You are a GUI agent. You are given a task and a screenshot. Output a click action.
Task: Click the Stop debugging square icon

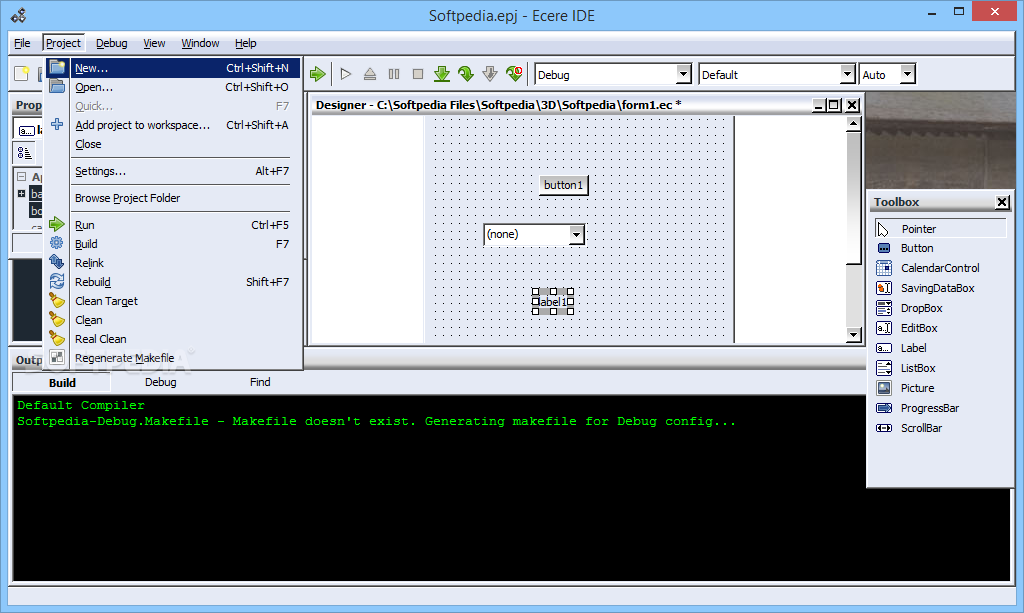[418, 74]
